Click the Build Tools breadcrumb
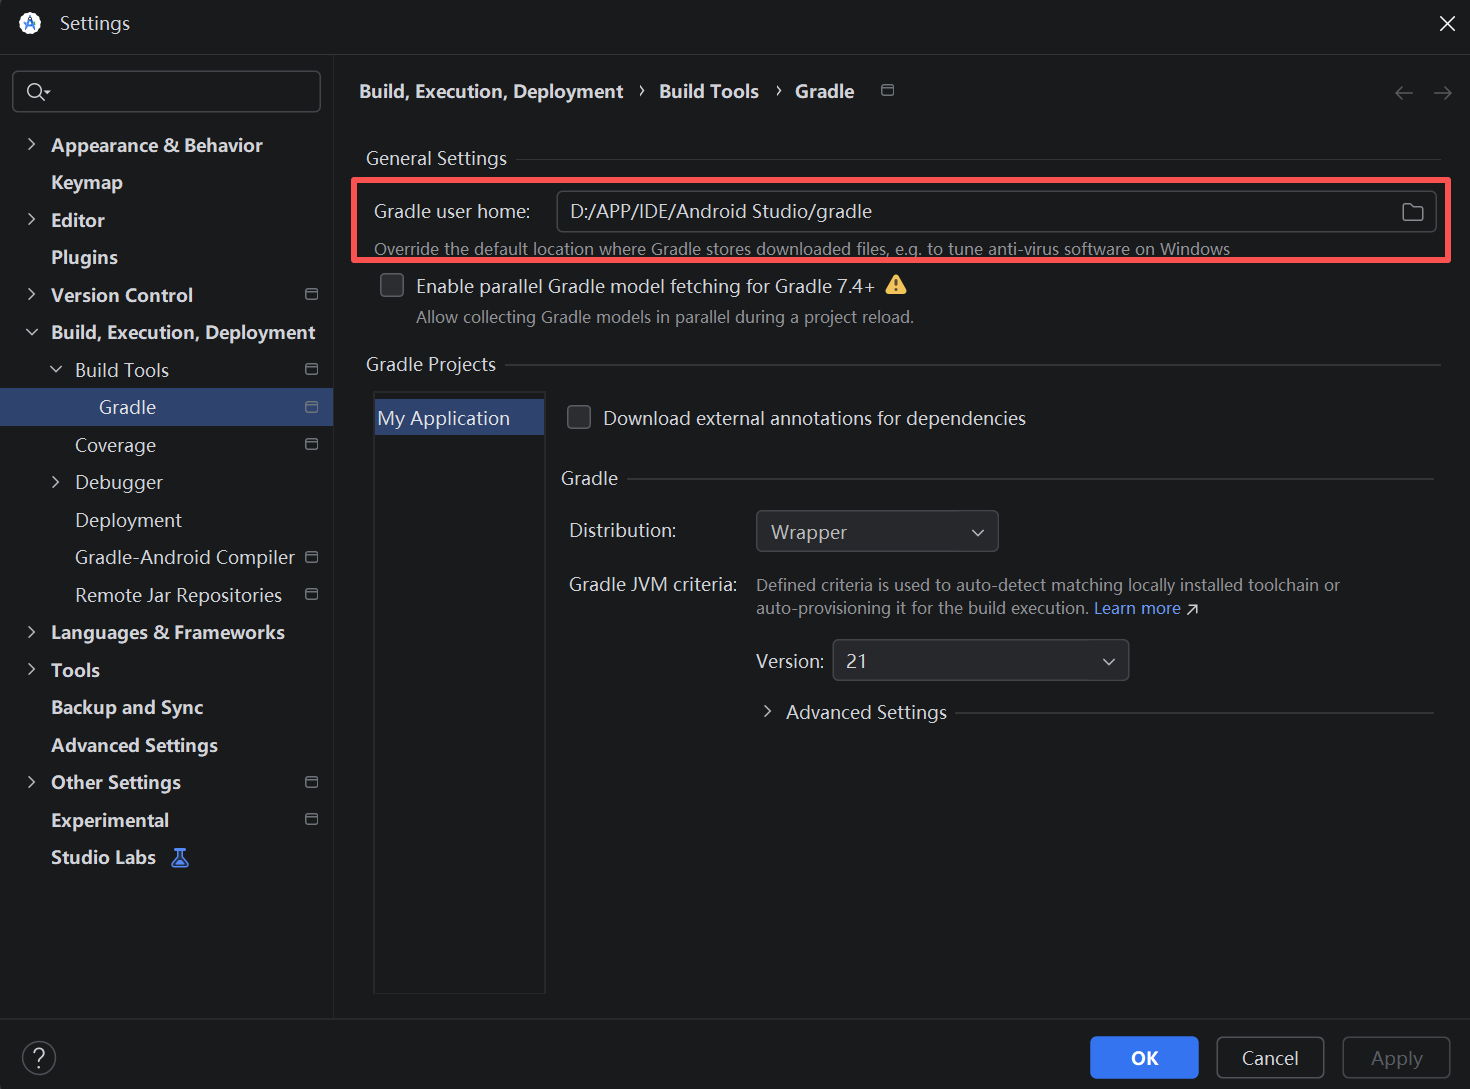This screenshot has width=1470, height=1089. 709,91
